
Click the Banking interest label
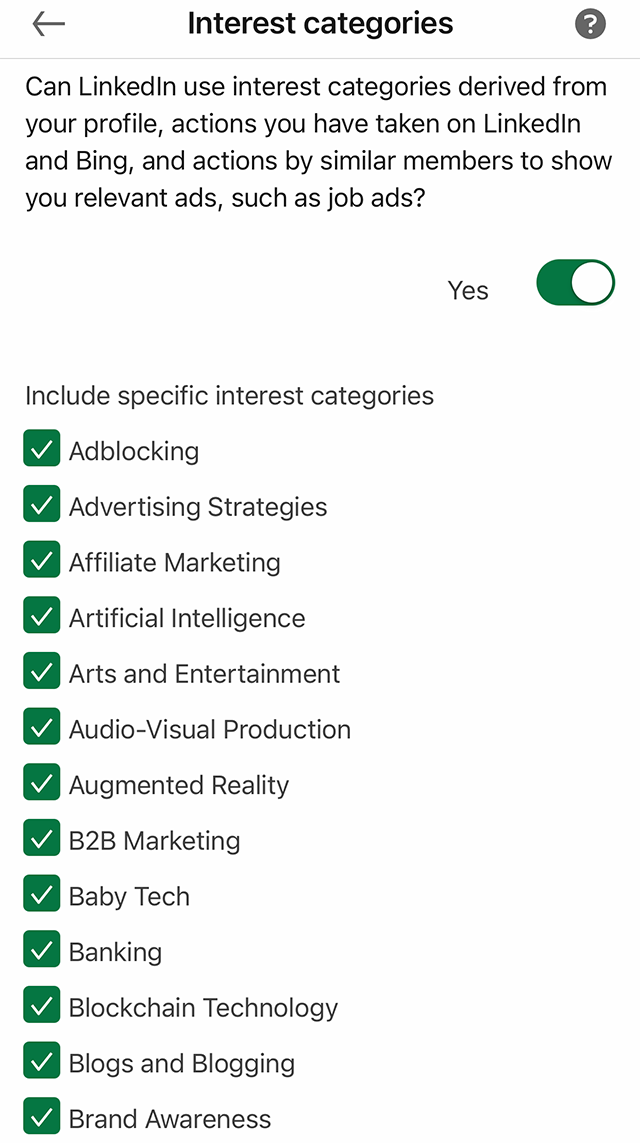[115, 952]
